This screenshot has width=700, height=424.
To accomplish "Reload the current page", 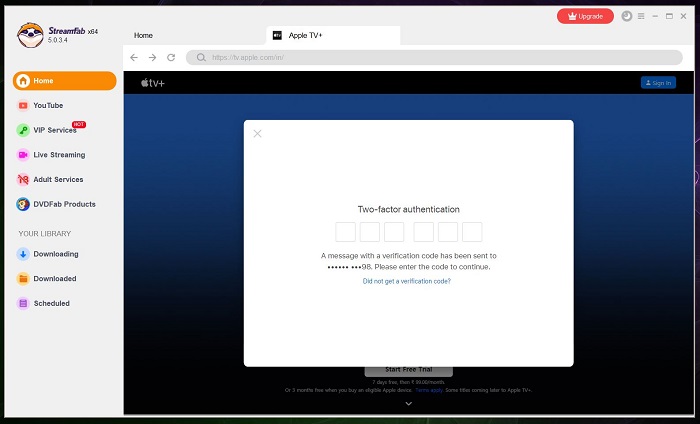I will [x=171, y=58].
